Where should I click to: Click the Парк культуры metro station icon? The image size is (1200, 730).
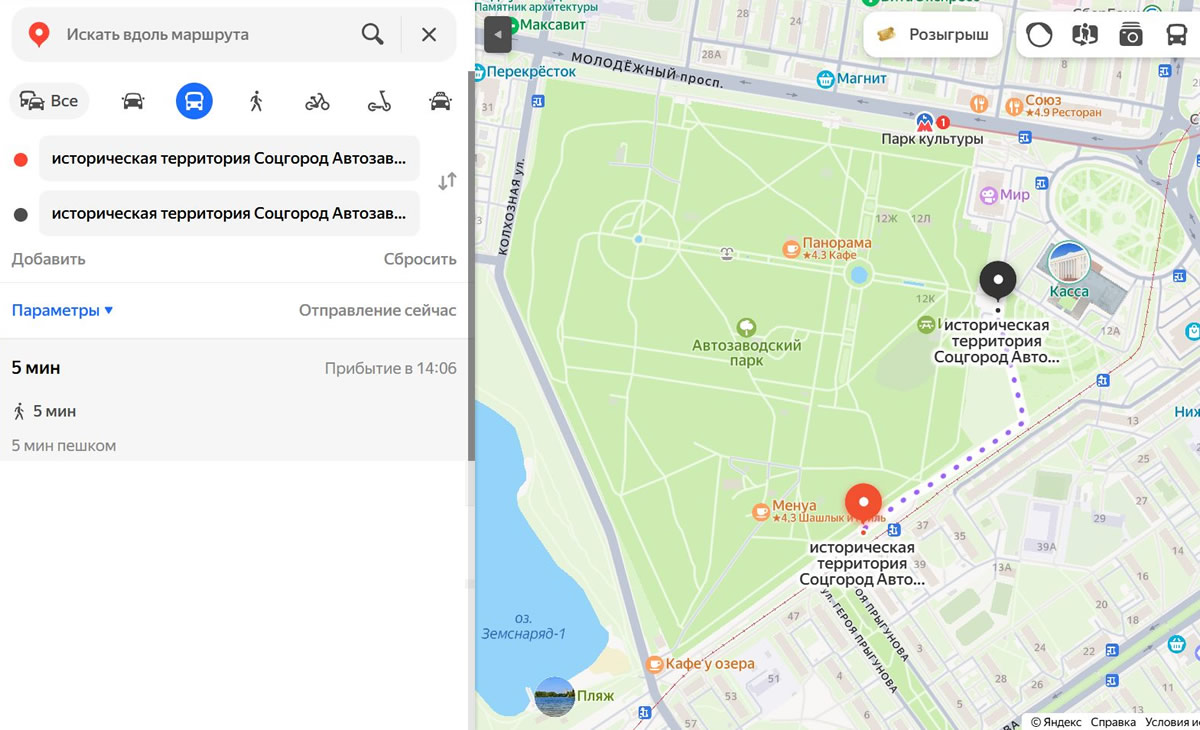point(926,122)
